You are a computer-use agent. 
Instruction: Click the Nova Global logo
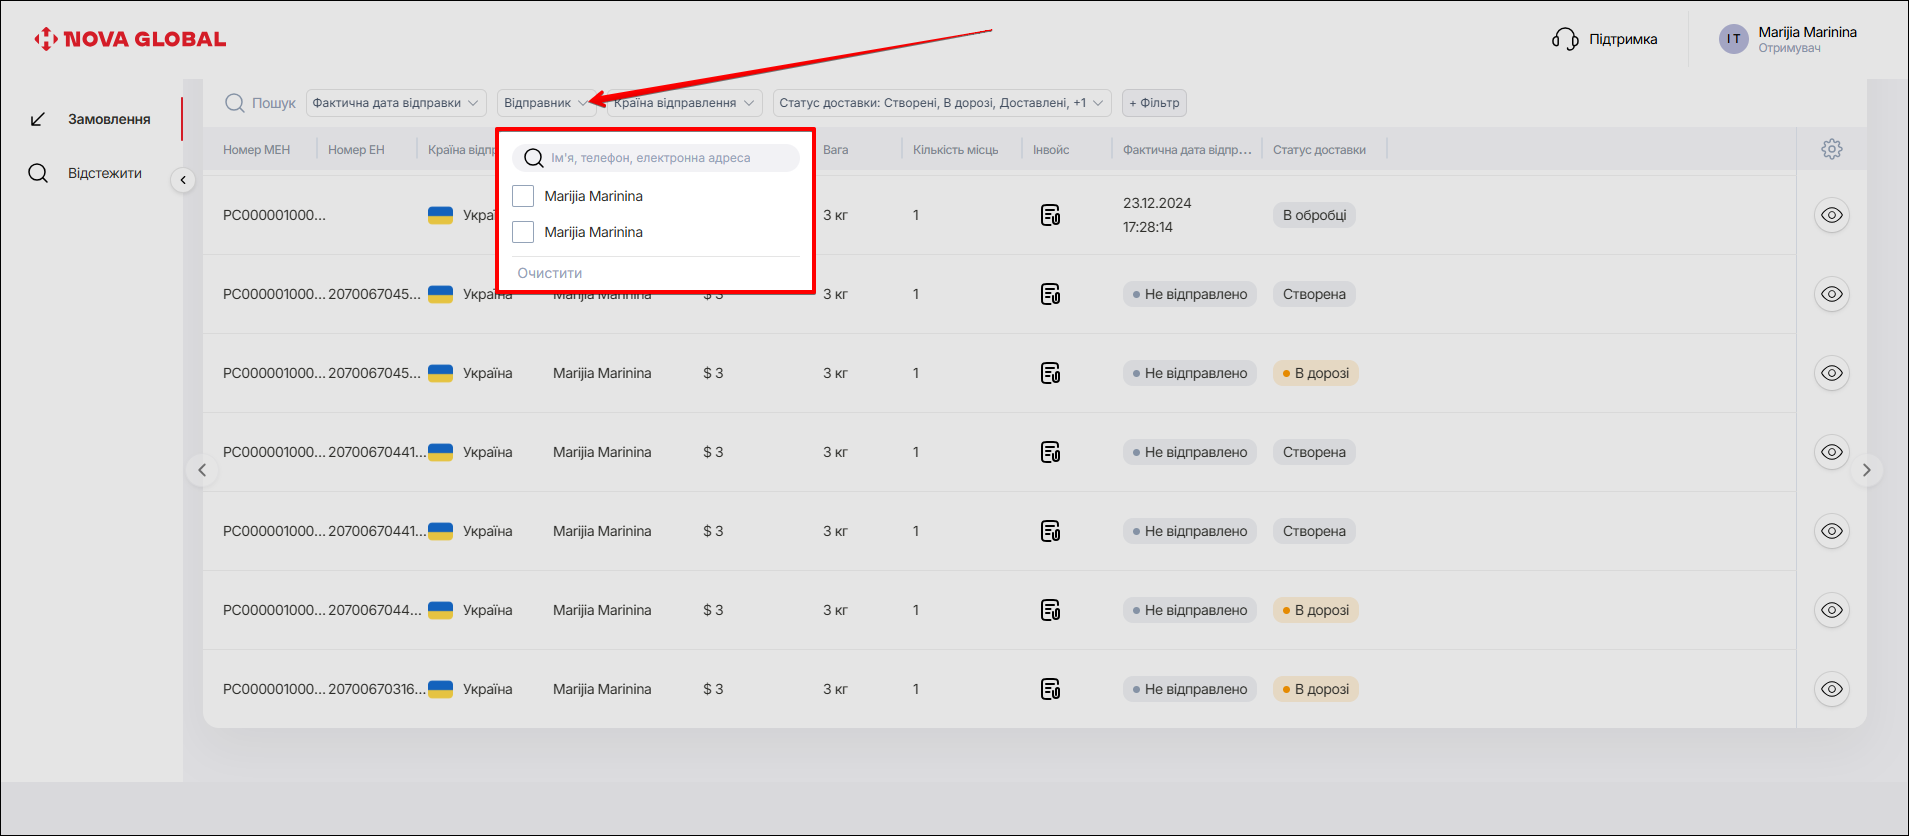tap(130, 39)
